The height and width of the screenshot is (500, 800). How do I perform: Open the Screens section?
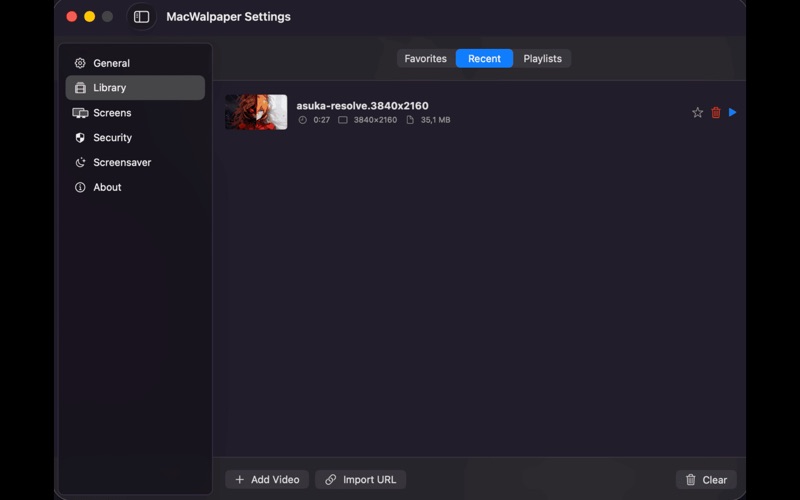coord(135,113)
